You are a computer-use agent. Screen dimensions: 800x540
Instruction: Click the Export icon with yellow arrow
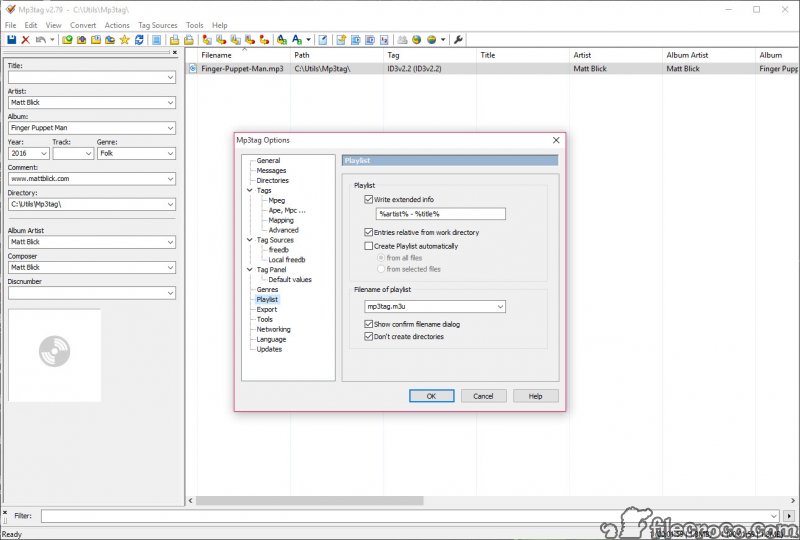pyautogui.click(x=341, y=40)
